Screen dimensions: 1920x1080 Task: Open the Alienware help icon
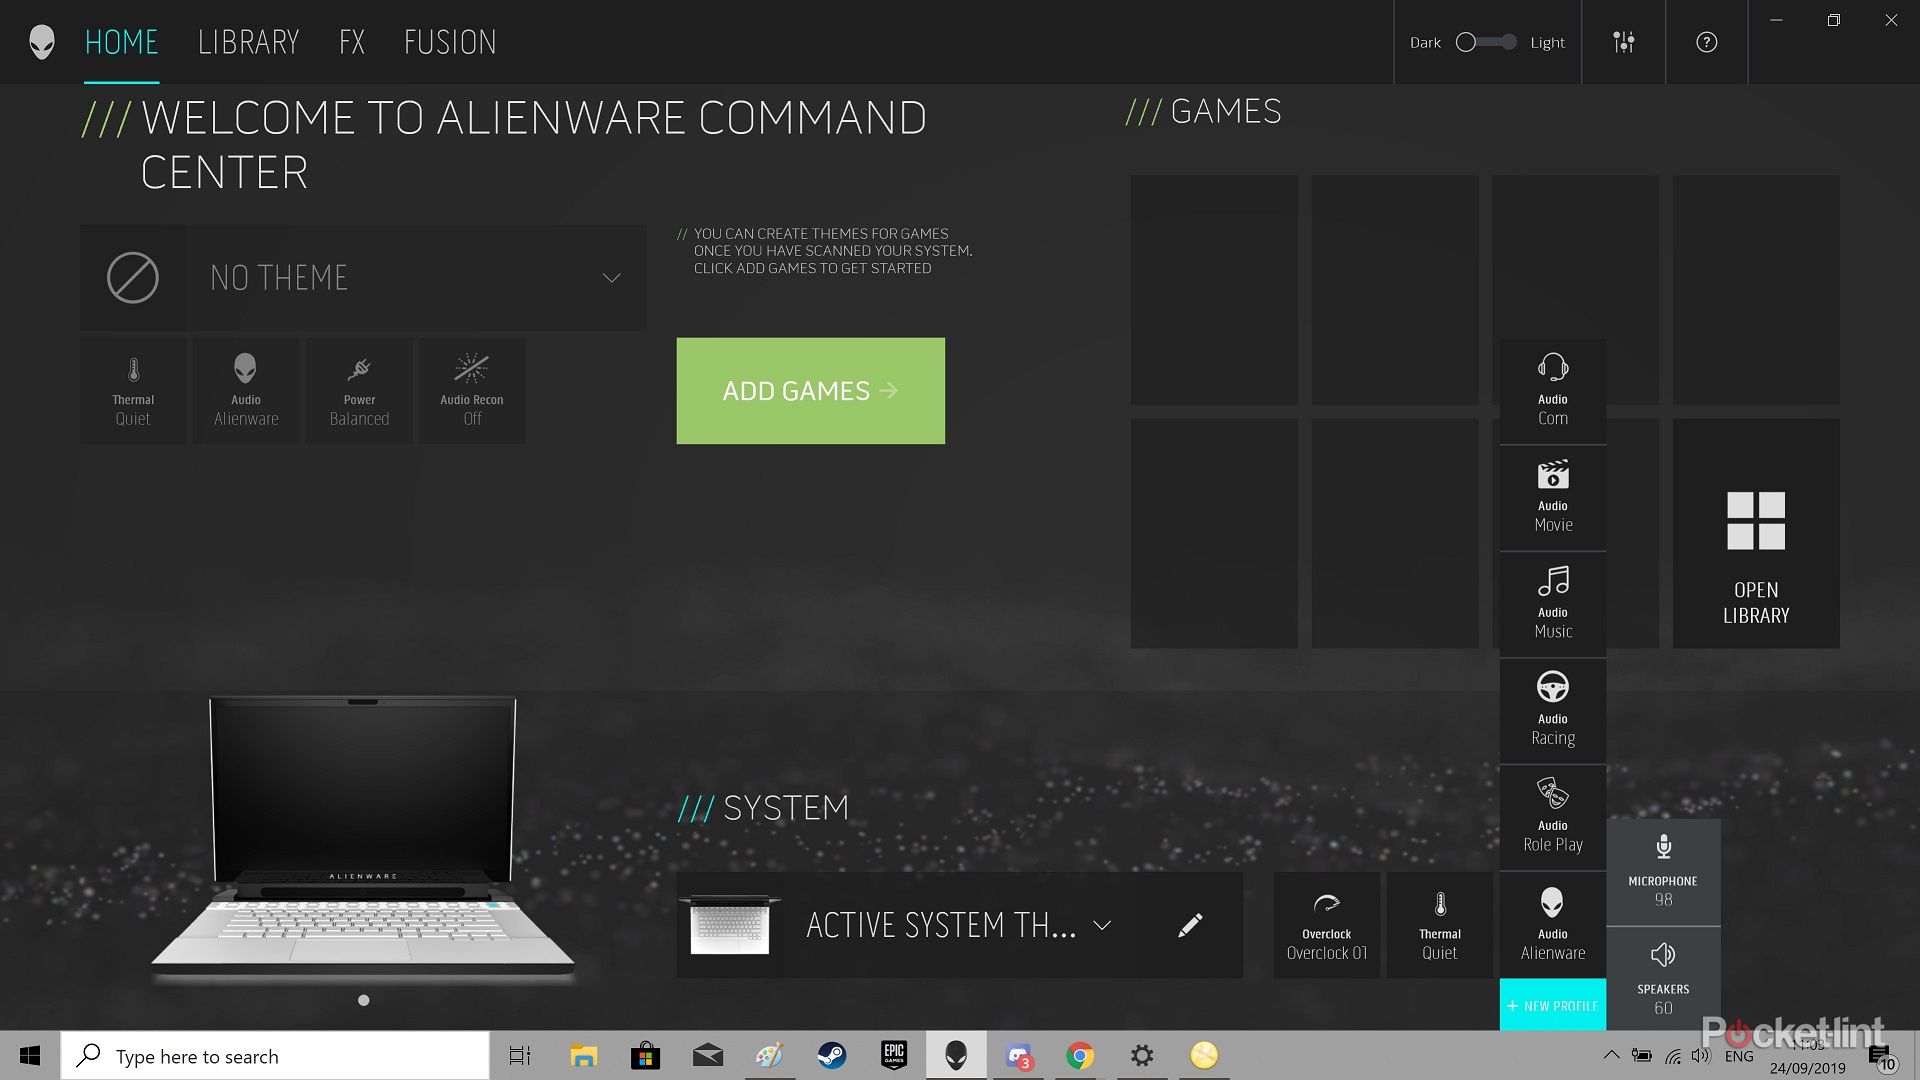point(1706,42)
